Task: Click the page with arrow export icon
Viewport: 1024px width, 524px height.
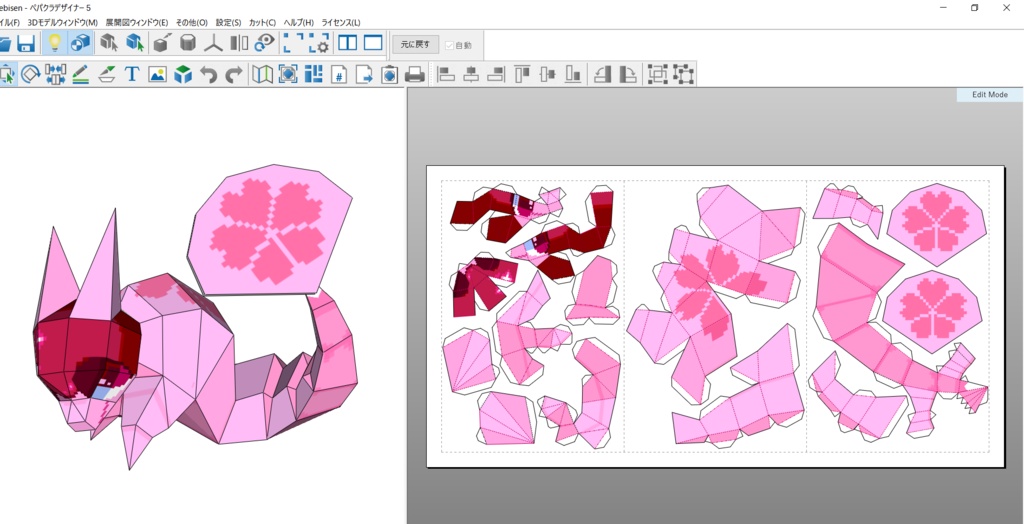Action: pyautogui.click(x=364, y=74)
